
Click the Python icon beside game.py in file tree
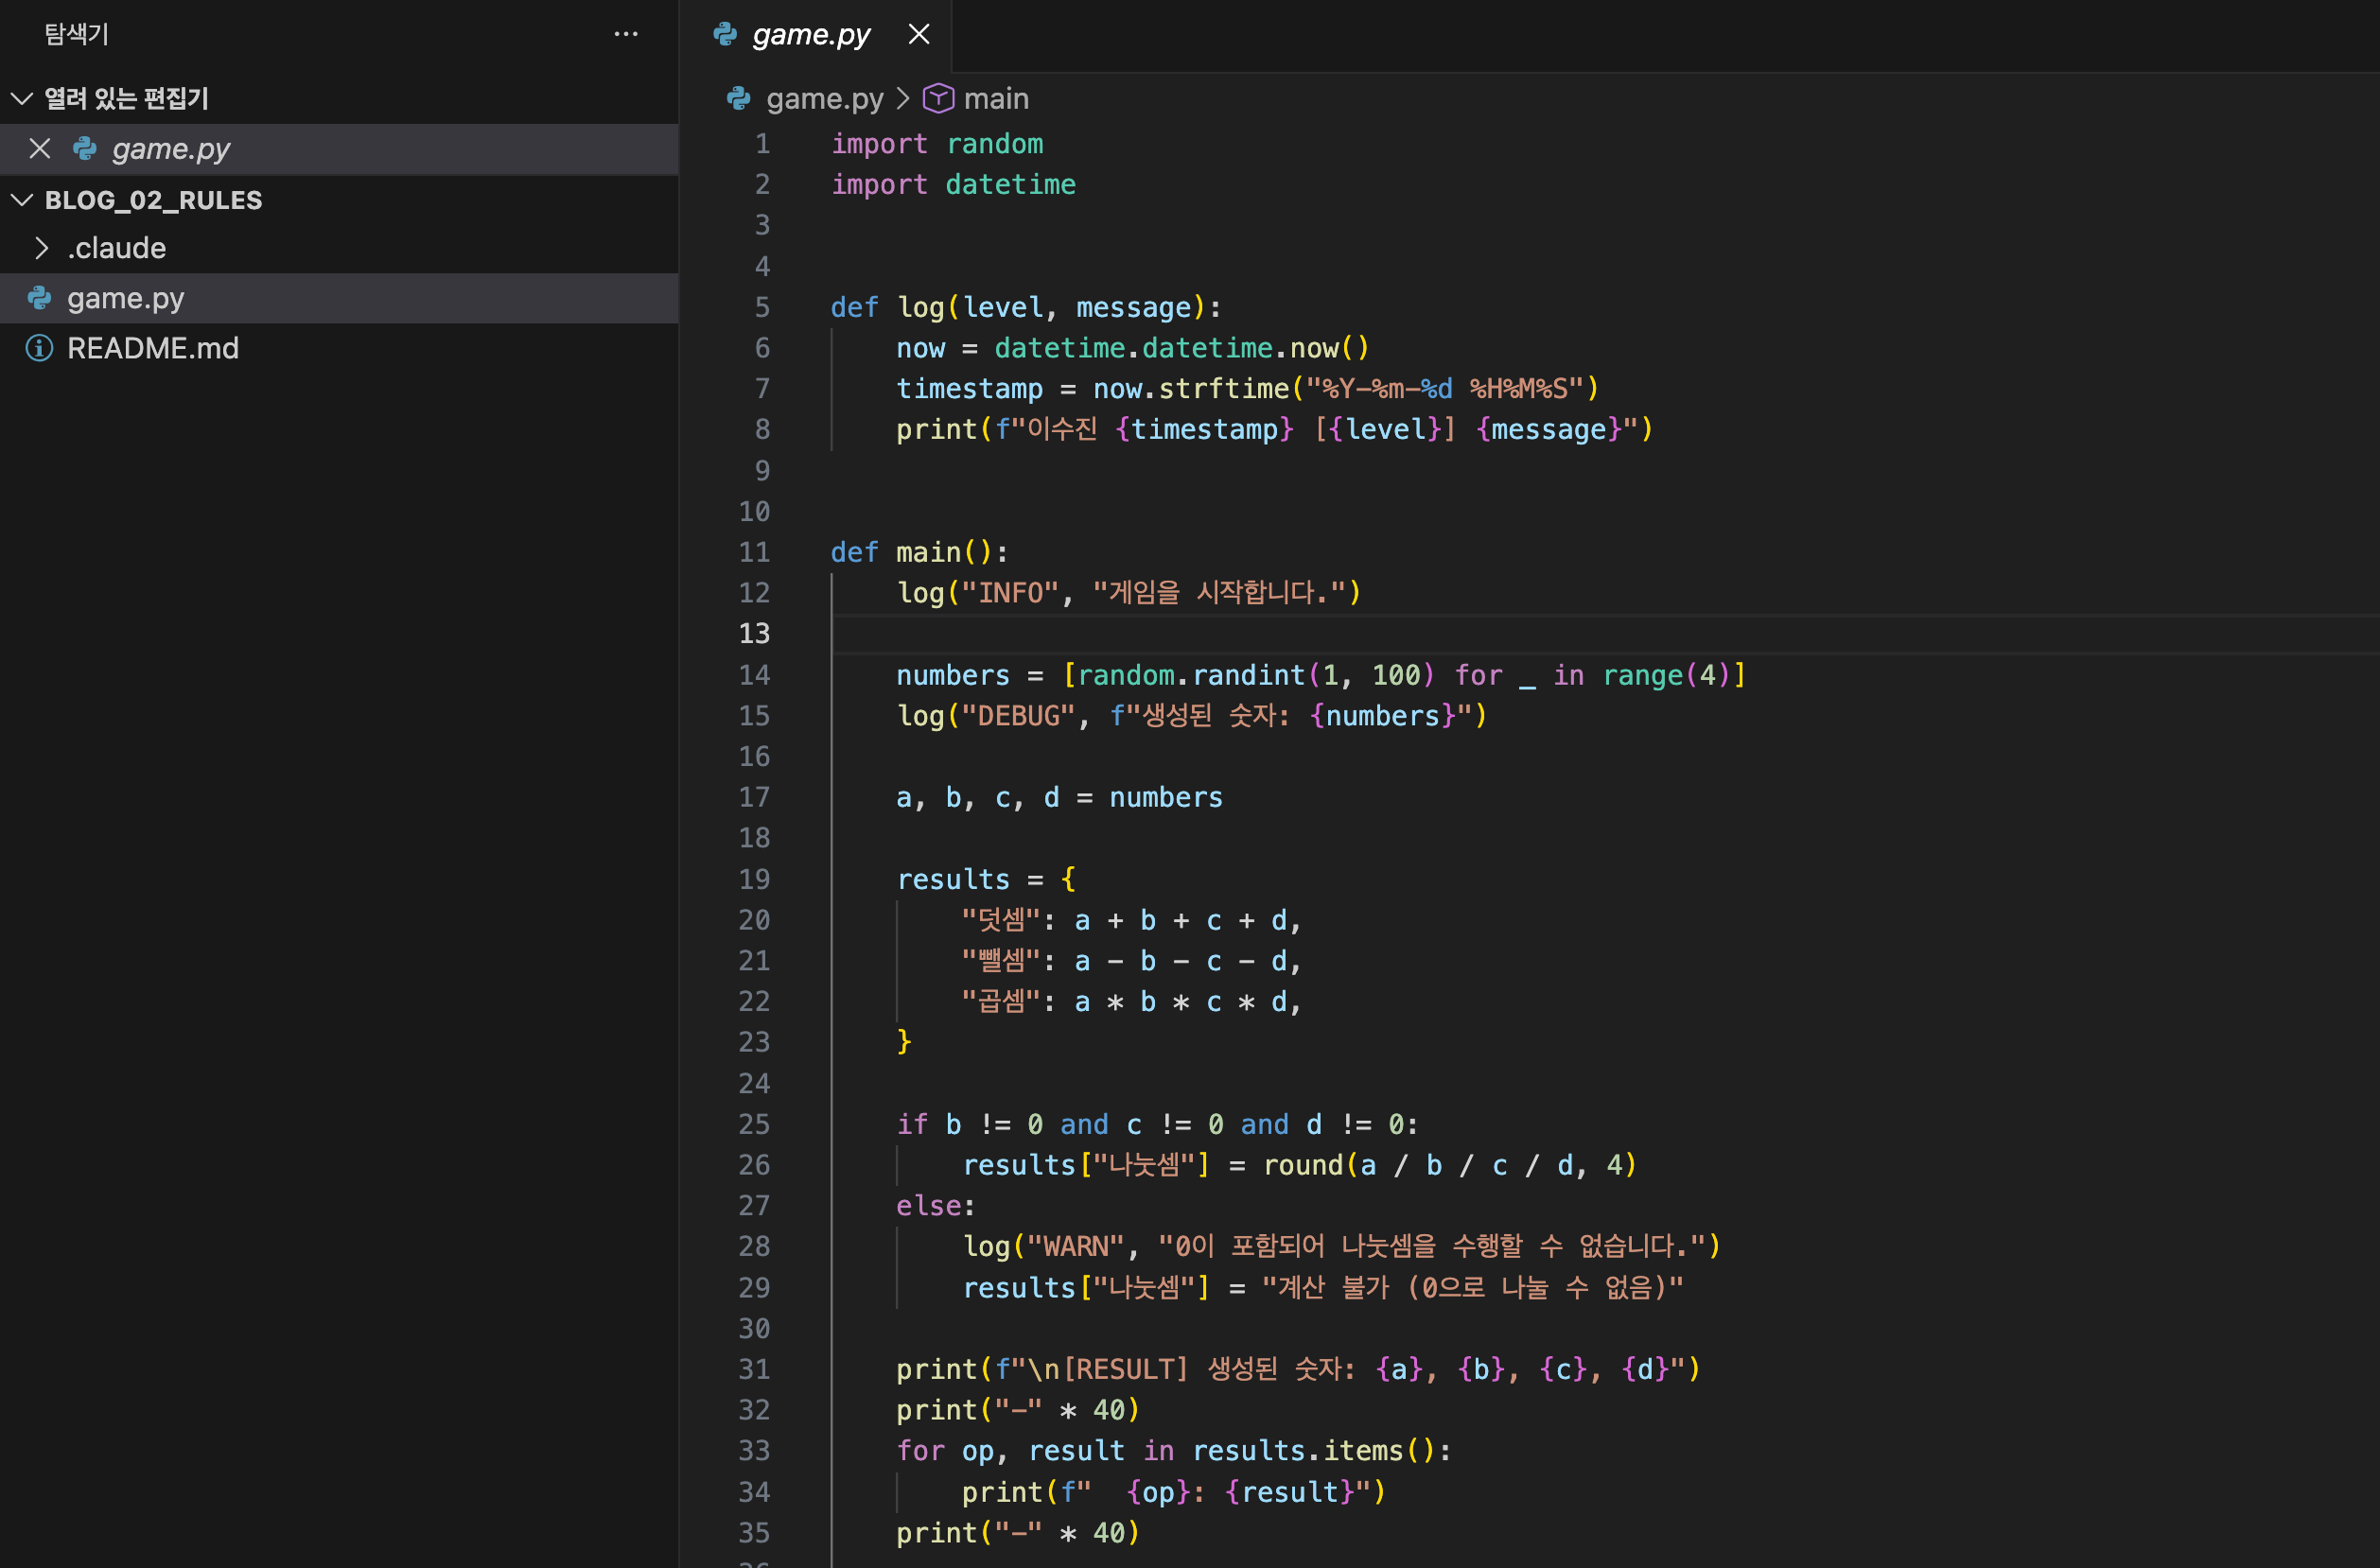pyautogui.click(x=39, y=298)
